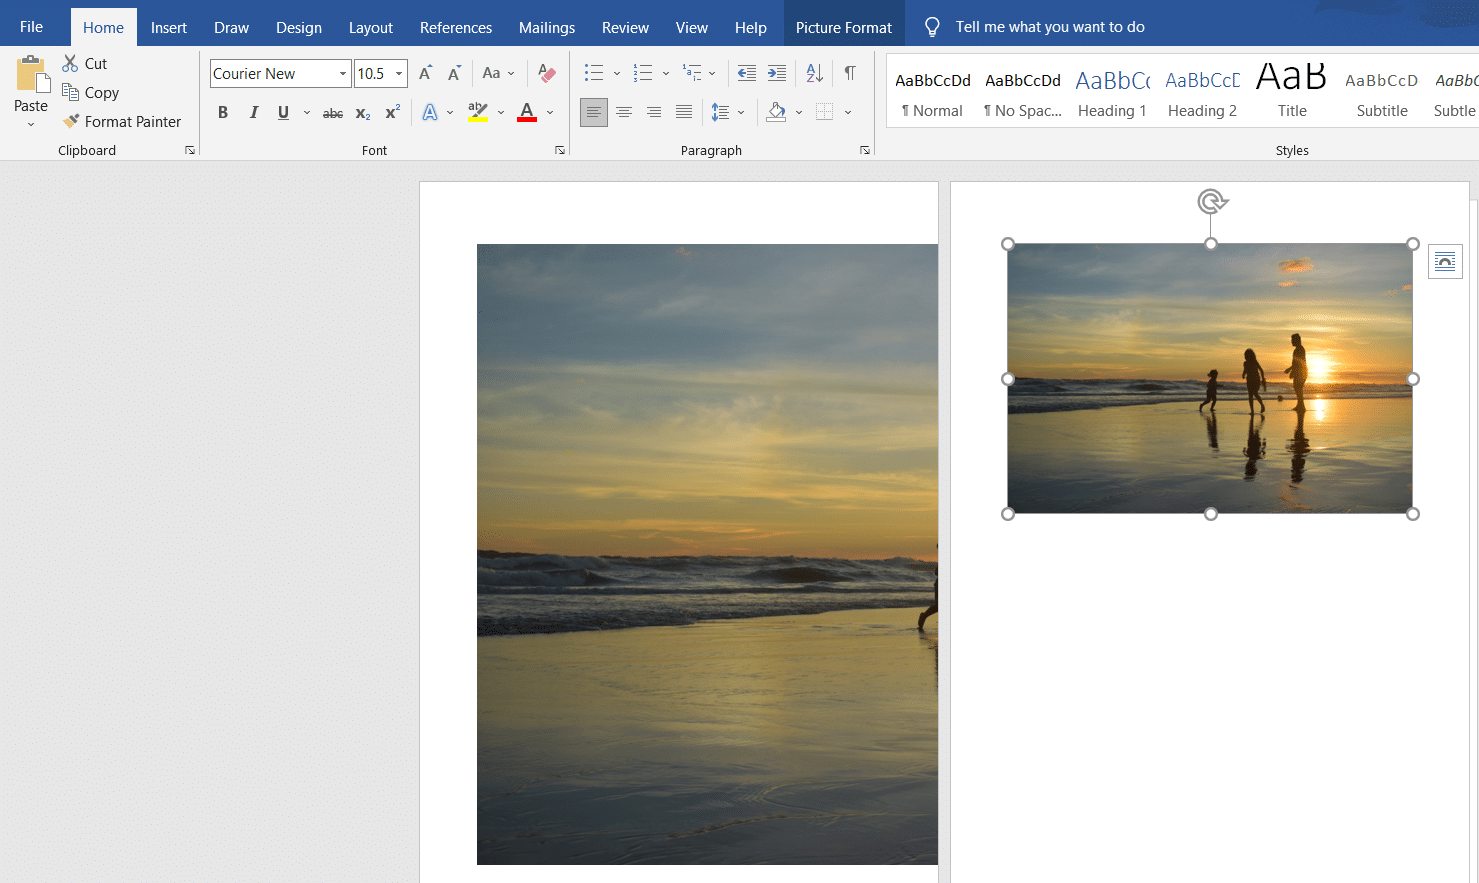The image size is (1479, 883).
Task: Apply the Title style
Action: point(1292,94)
